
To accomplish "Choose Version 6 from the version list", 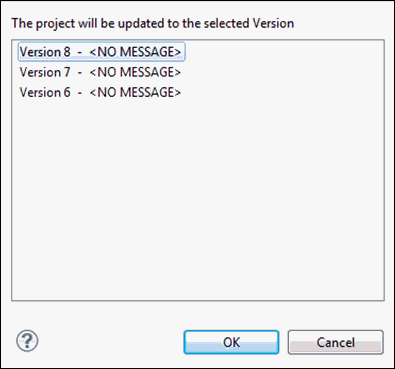I will coord(100,92).
